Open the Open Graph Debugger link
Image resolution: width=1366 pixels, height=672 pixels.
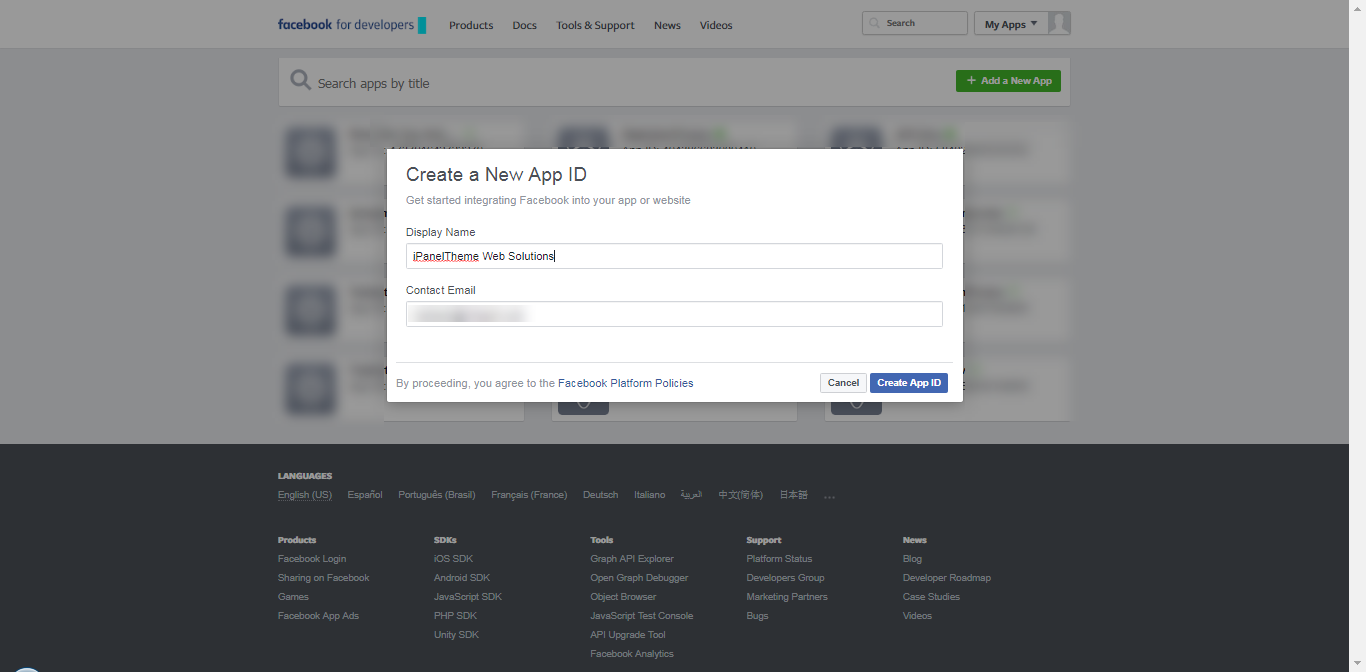click(x=639, y=578)
